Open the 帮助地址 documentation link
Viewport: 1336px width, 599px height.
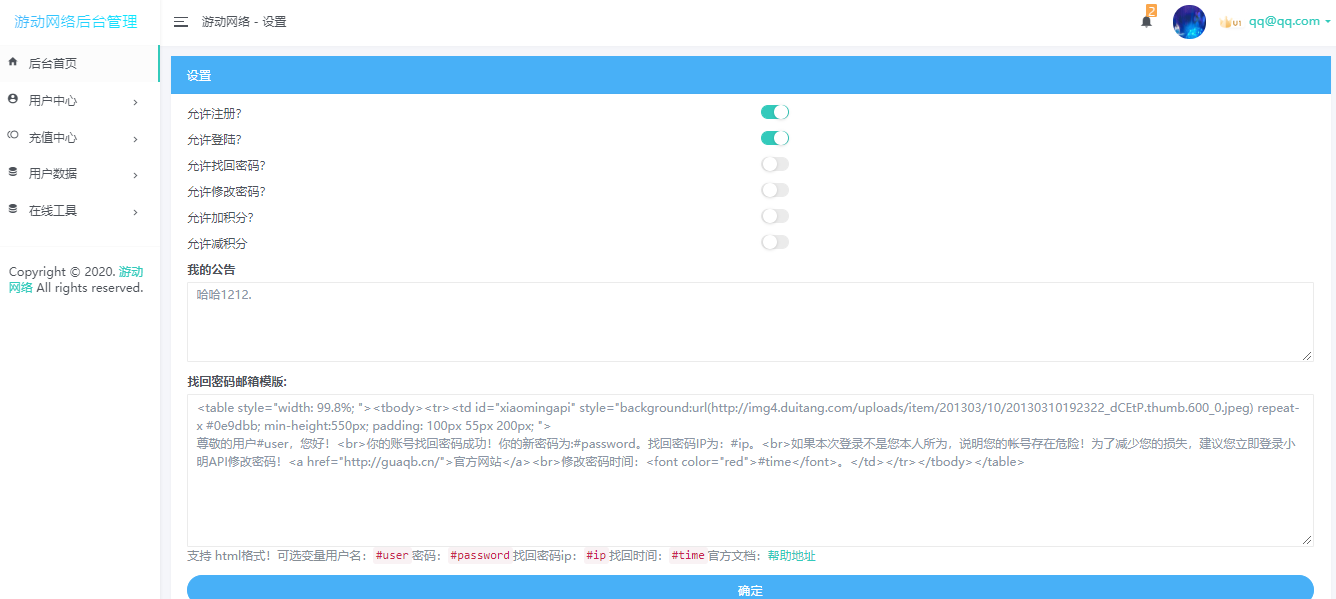click(792, 556)
